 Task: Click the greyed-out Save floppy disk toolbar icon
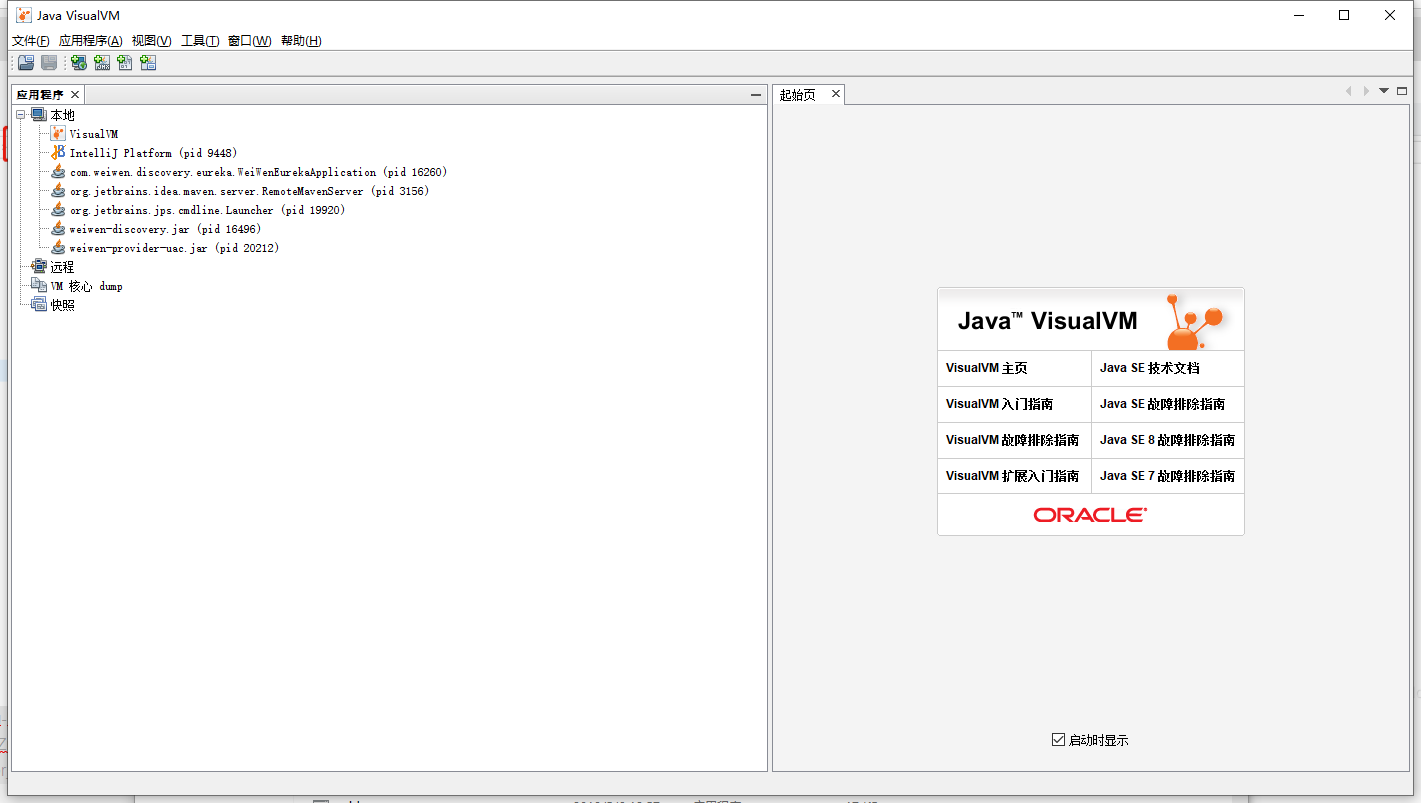click(x=49, y=63)
